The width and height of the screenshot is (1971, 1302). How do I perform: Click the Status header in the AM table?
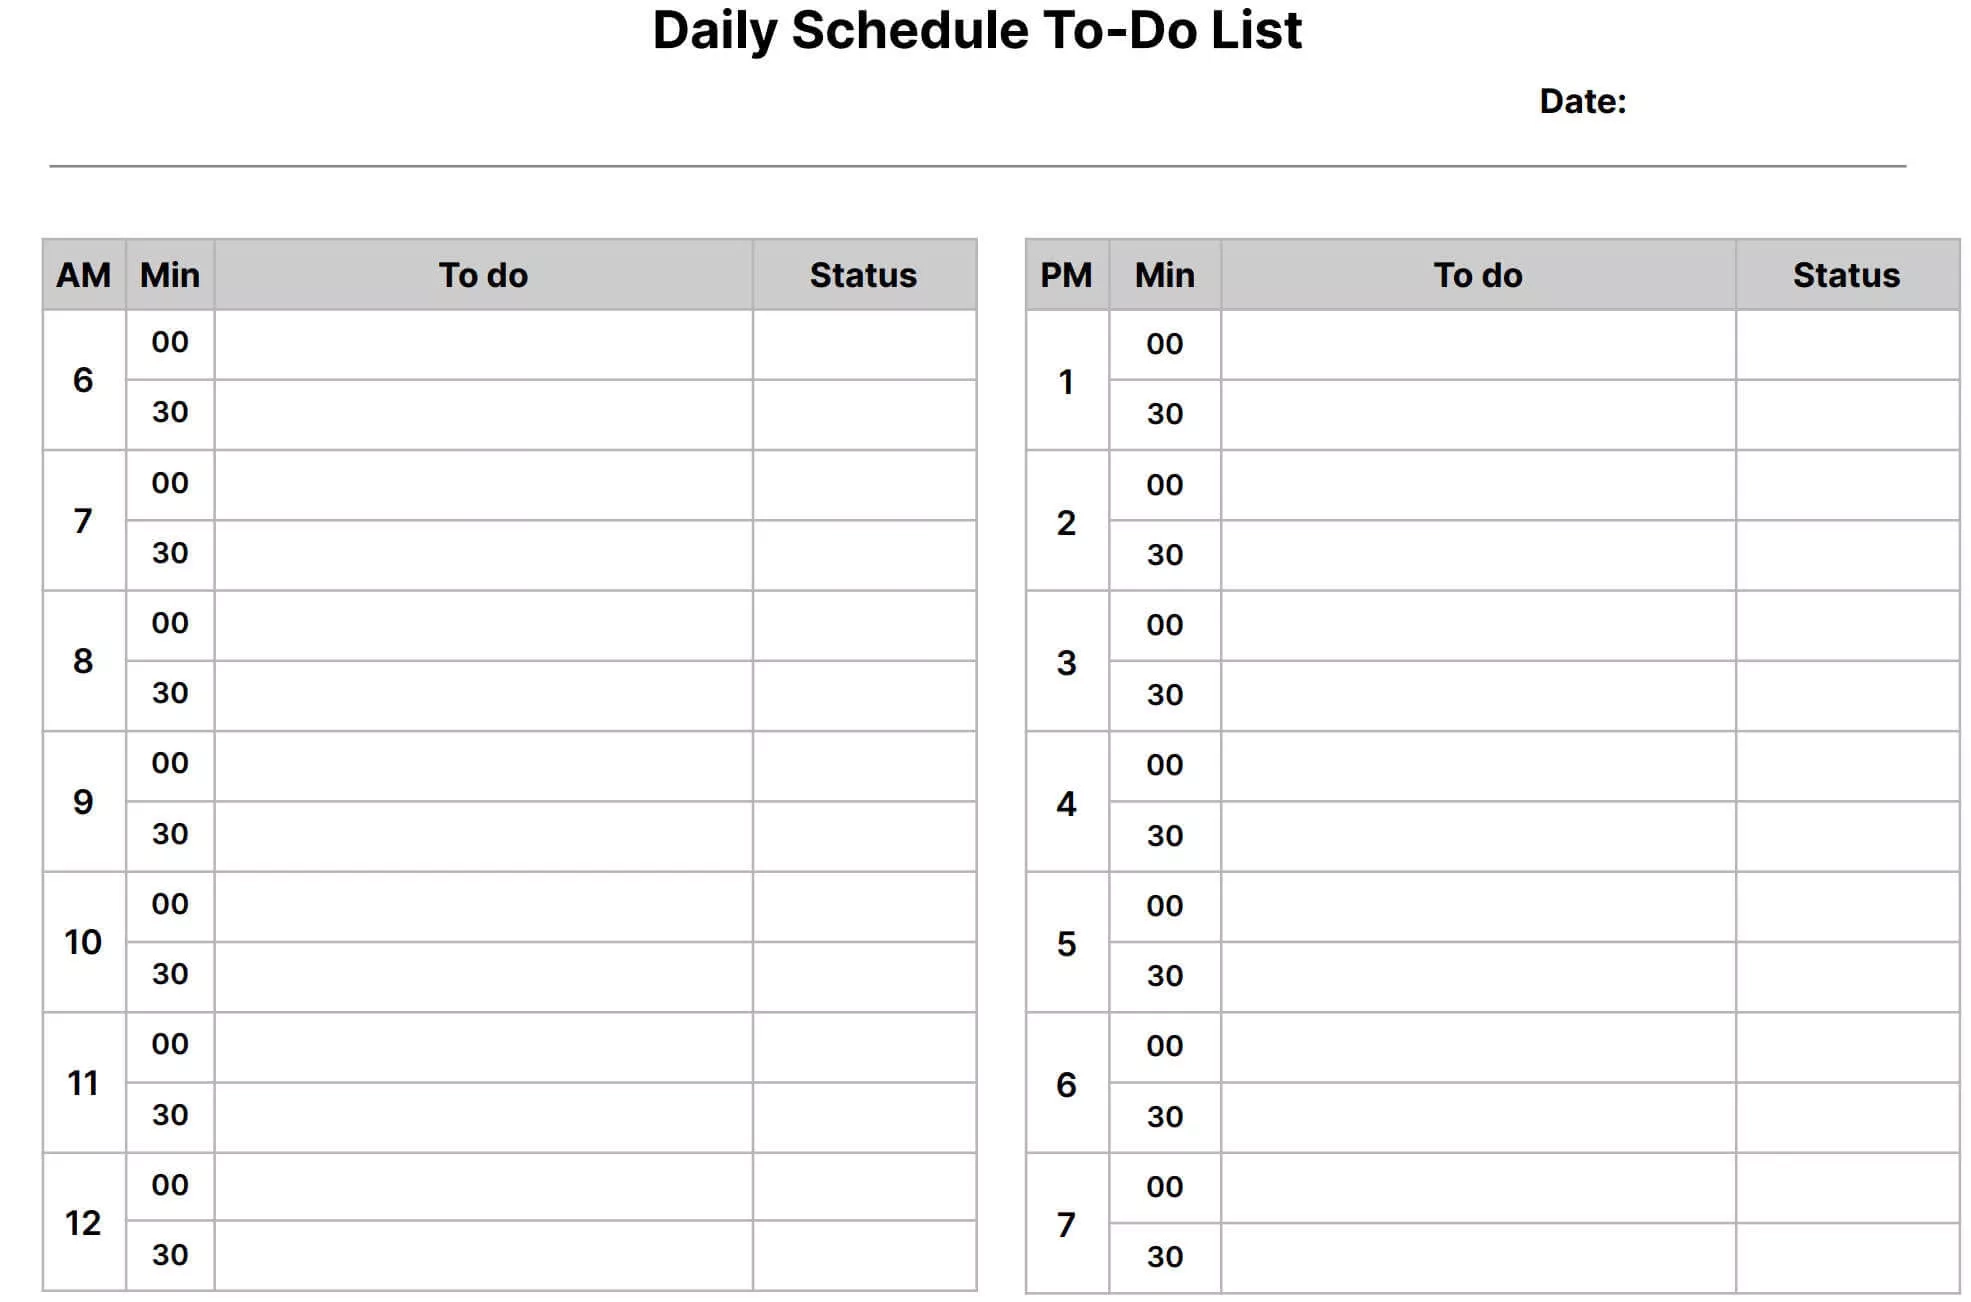(x=863, y=275)
